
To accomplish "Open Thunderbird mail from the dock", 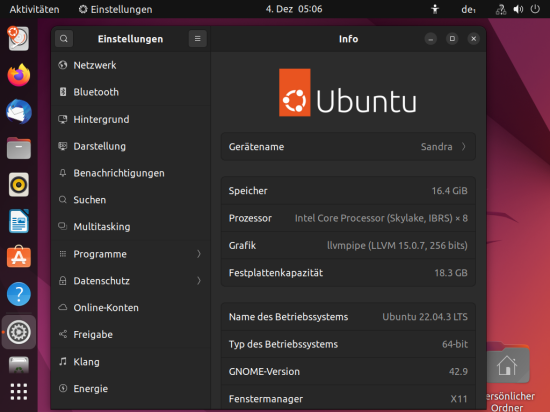I will coord(19,112).
